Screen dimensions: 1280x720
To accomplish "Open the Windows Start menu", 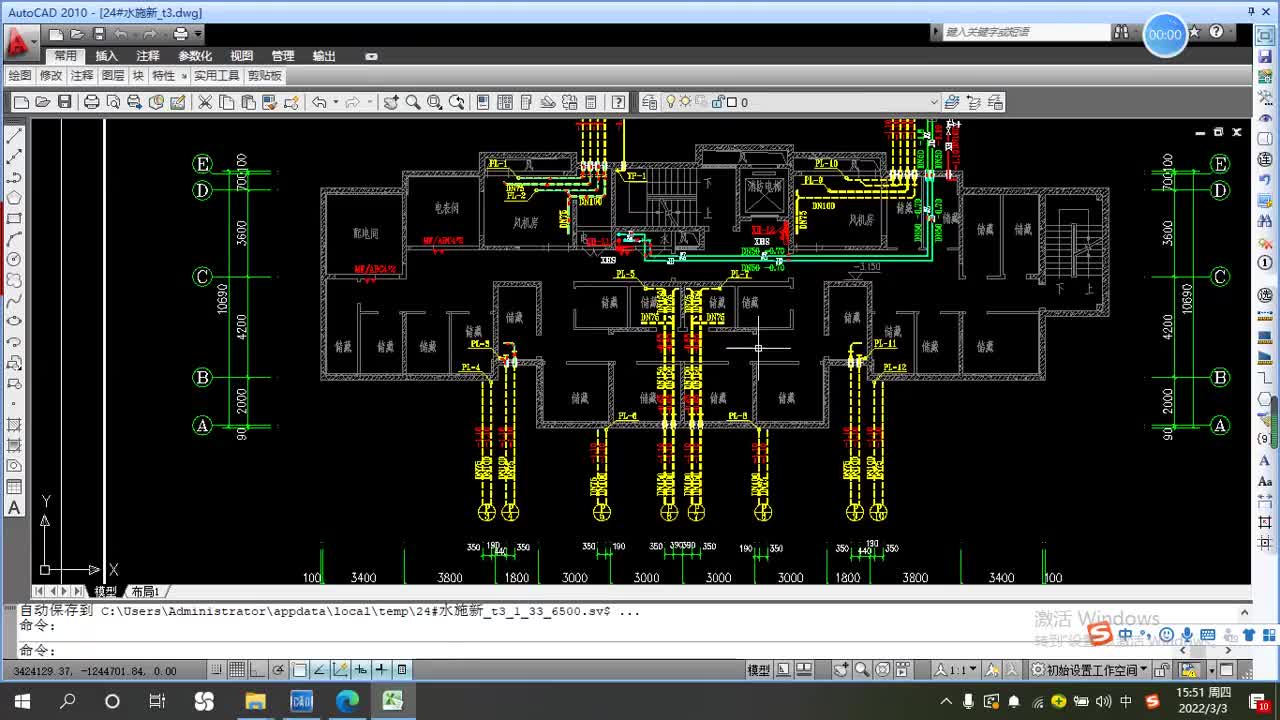I will point(22,701).
